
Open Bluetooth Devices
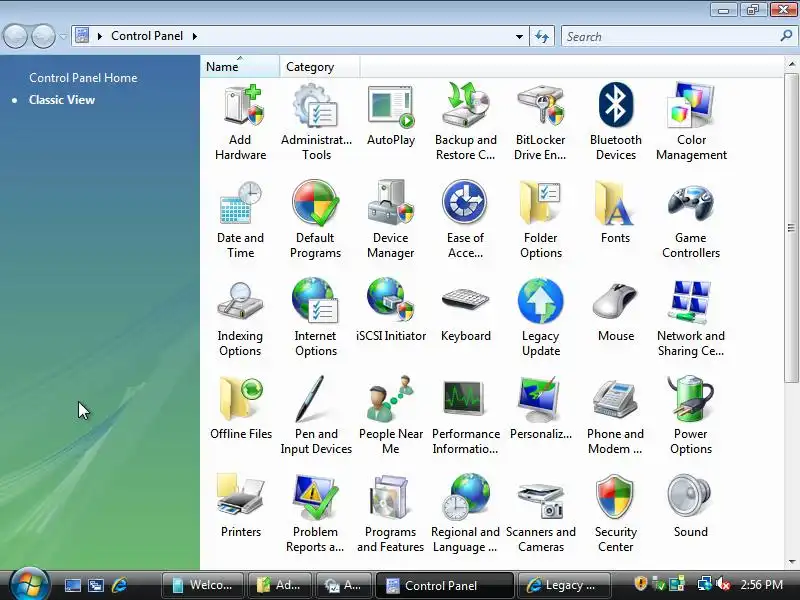pyautogui.click(x=616, y=122)
